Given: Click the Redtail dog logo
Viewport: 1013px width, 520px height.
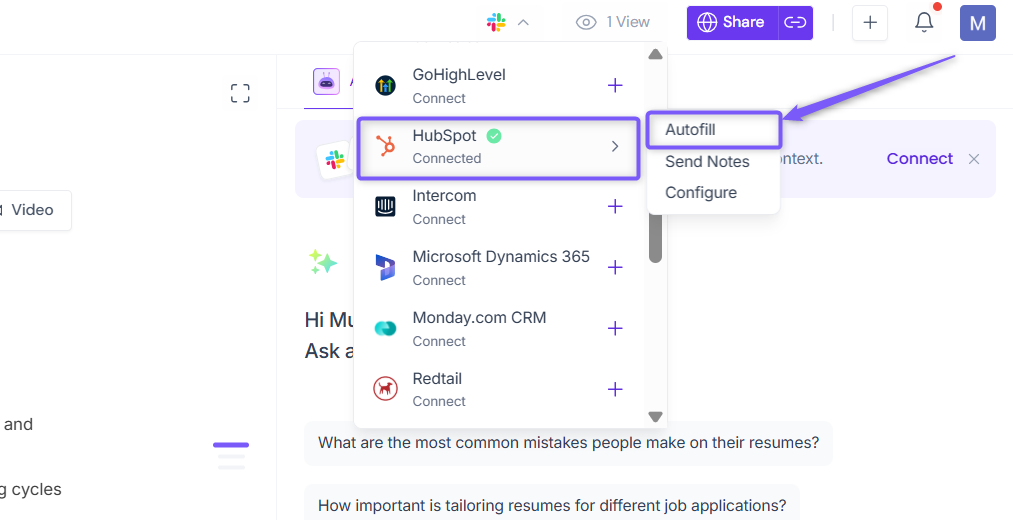Looking at the screenshot, I should (x=386, y=389).
